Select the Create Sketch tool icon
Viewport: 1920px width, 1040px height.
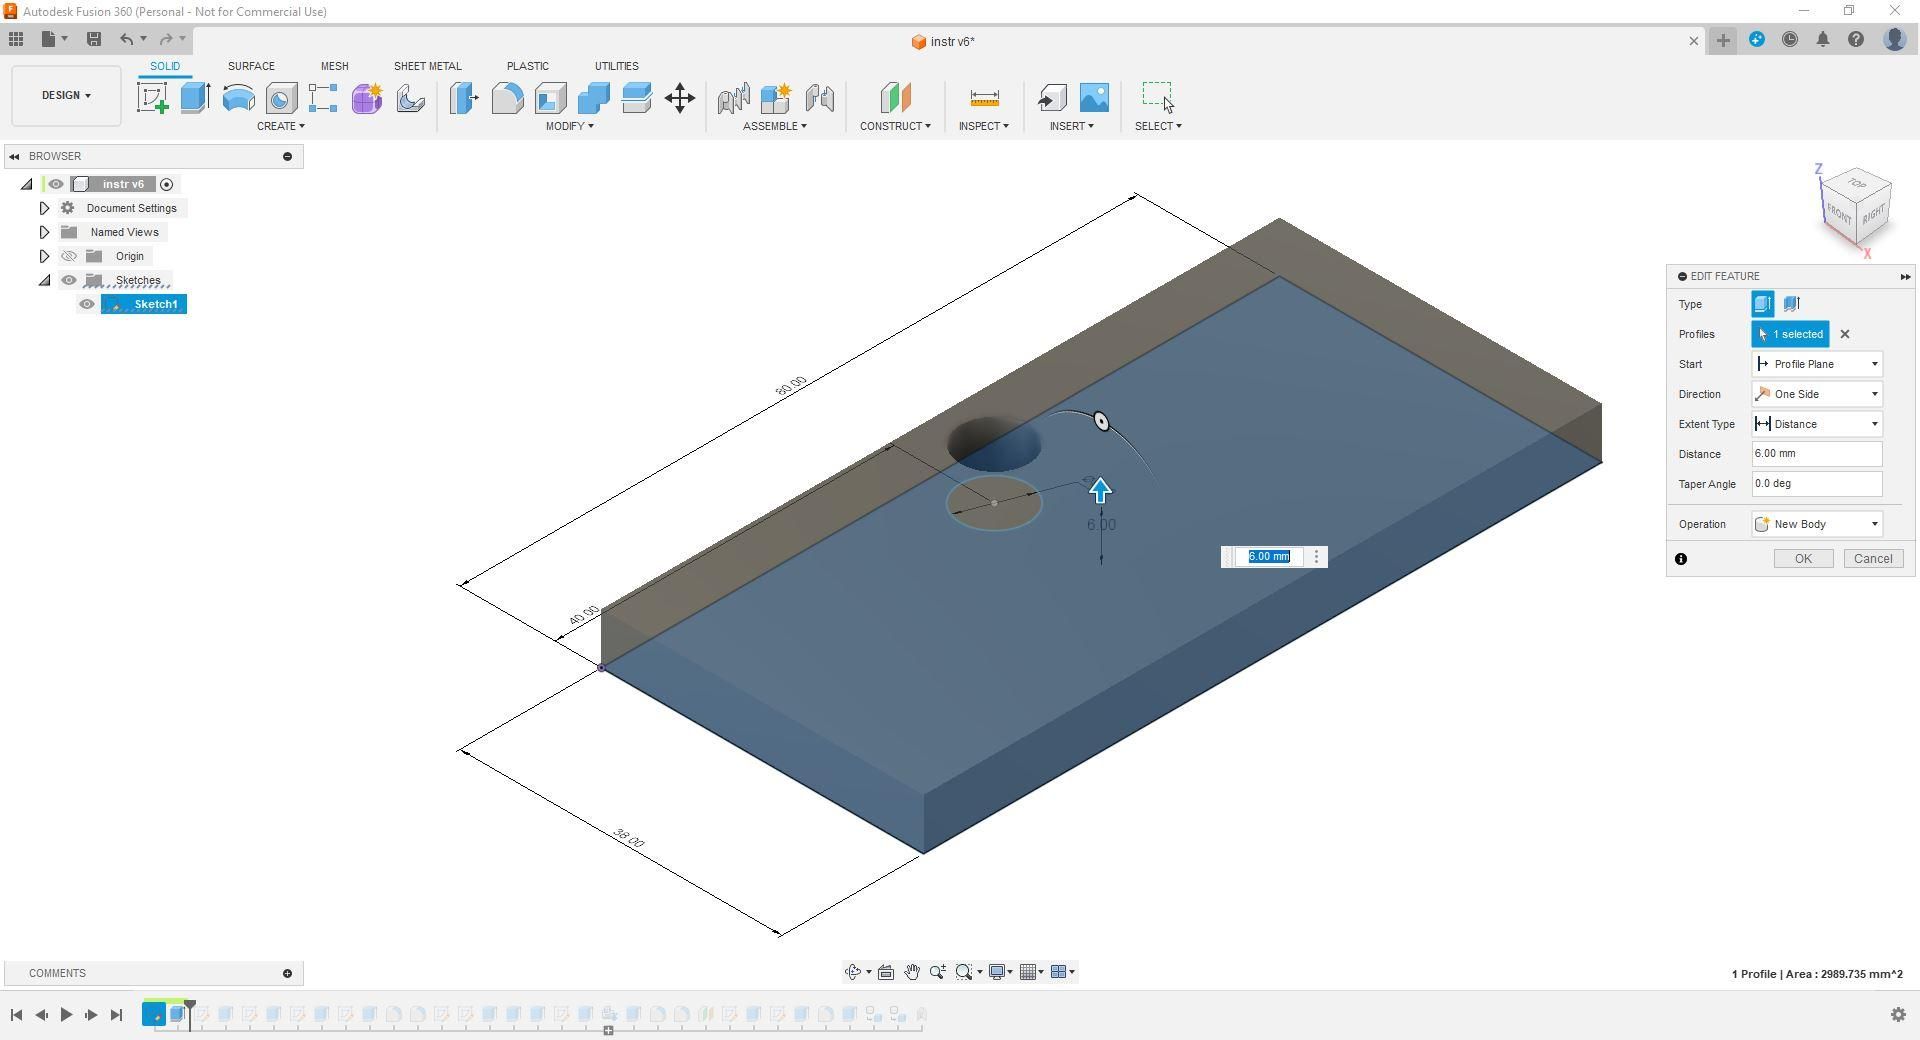point(153,98)
